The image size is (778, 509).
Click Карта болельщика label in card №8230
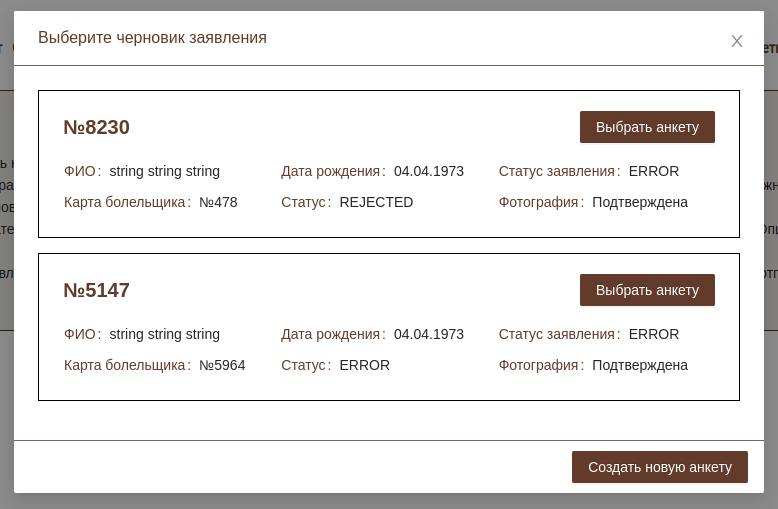(x=126, y=202)
